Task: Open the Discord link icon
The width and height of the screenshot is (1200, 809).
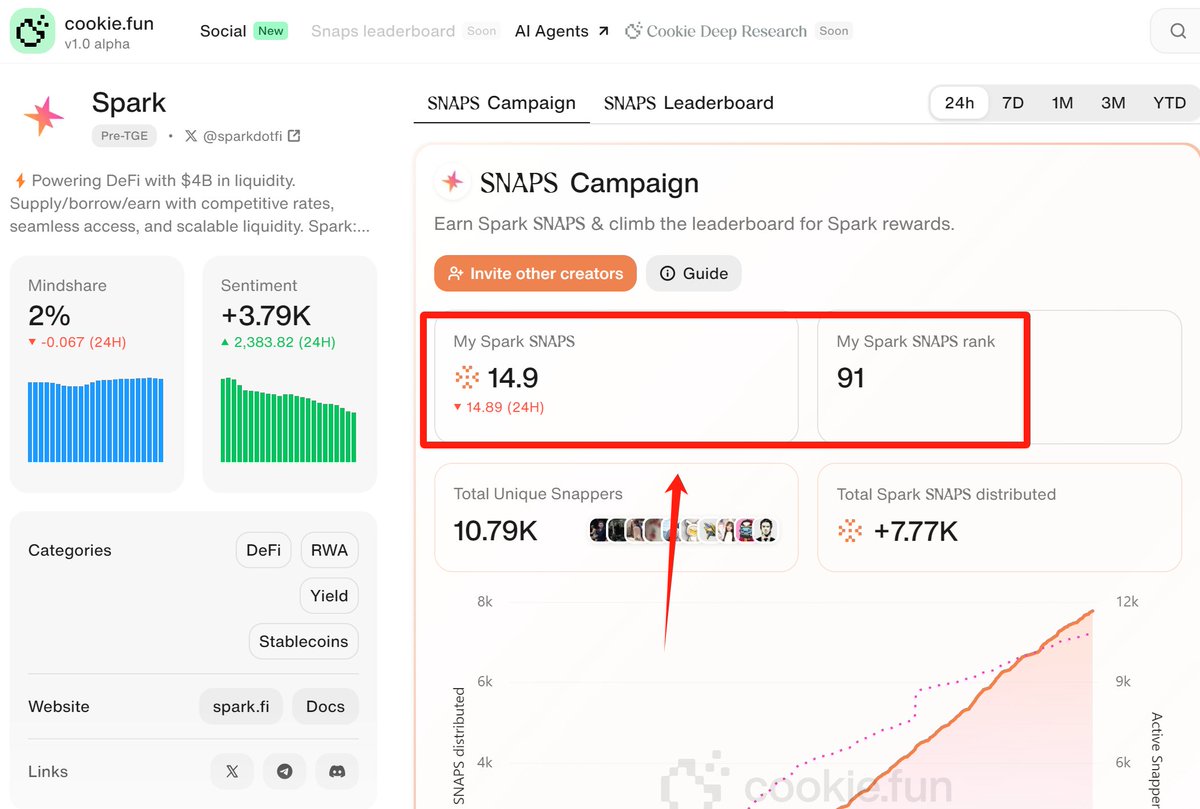Action: (x=337, y=771)
